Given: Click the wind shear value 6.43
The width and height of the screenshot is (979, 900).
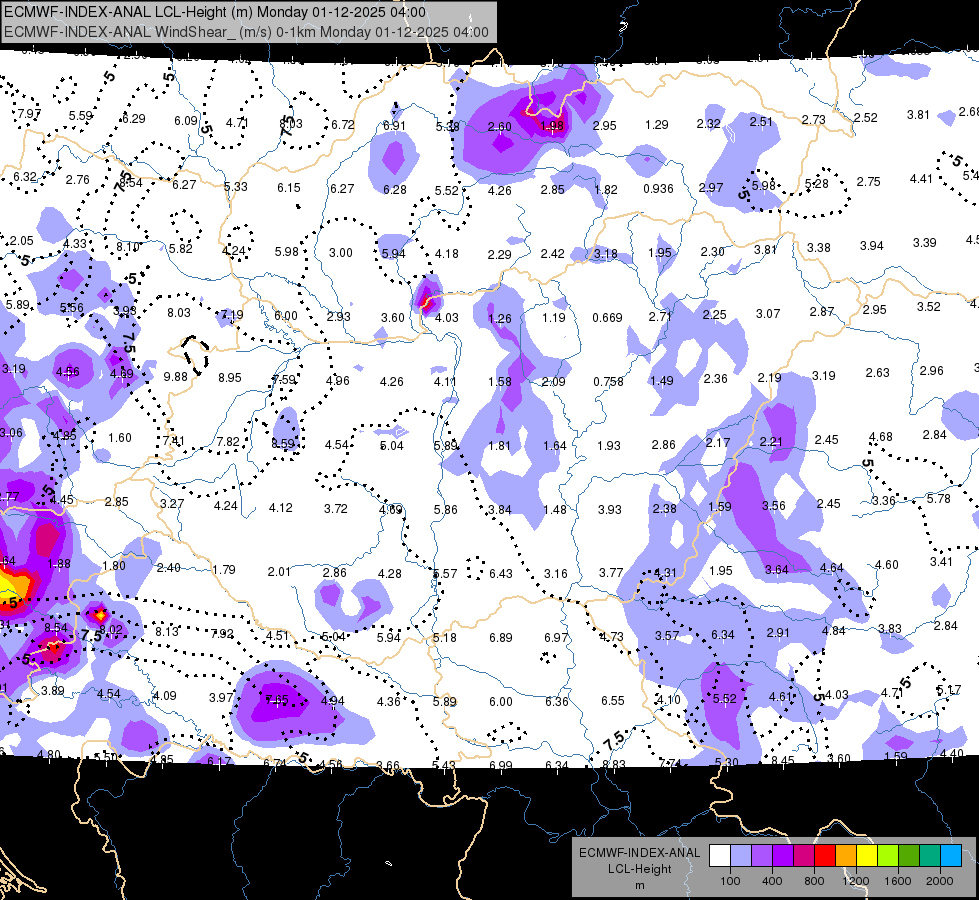Looking at the screenshot, I should (501, 573).
